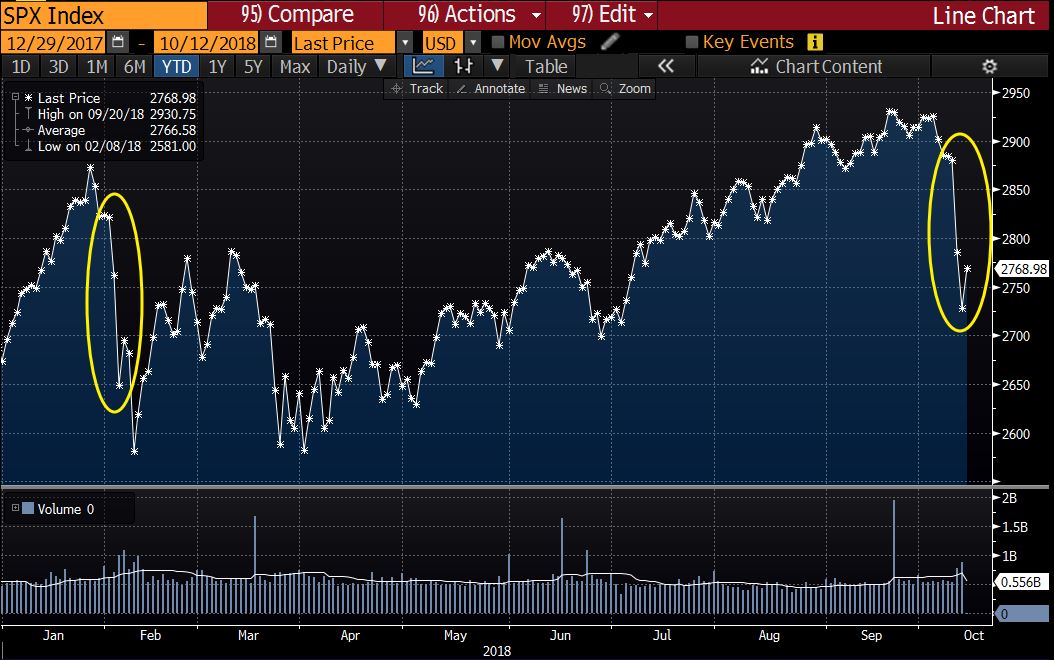Select the line chart type icon
This screenshot has width=1054, height=660.
click(424, 66)
